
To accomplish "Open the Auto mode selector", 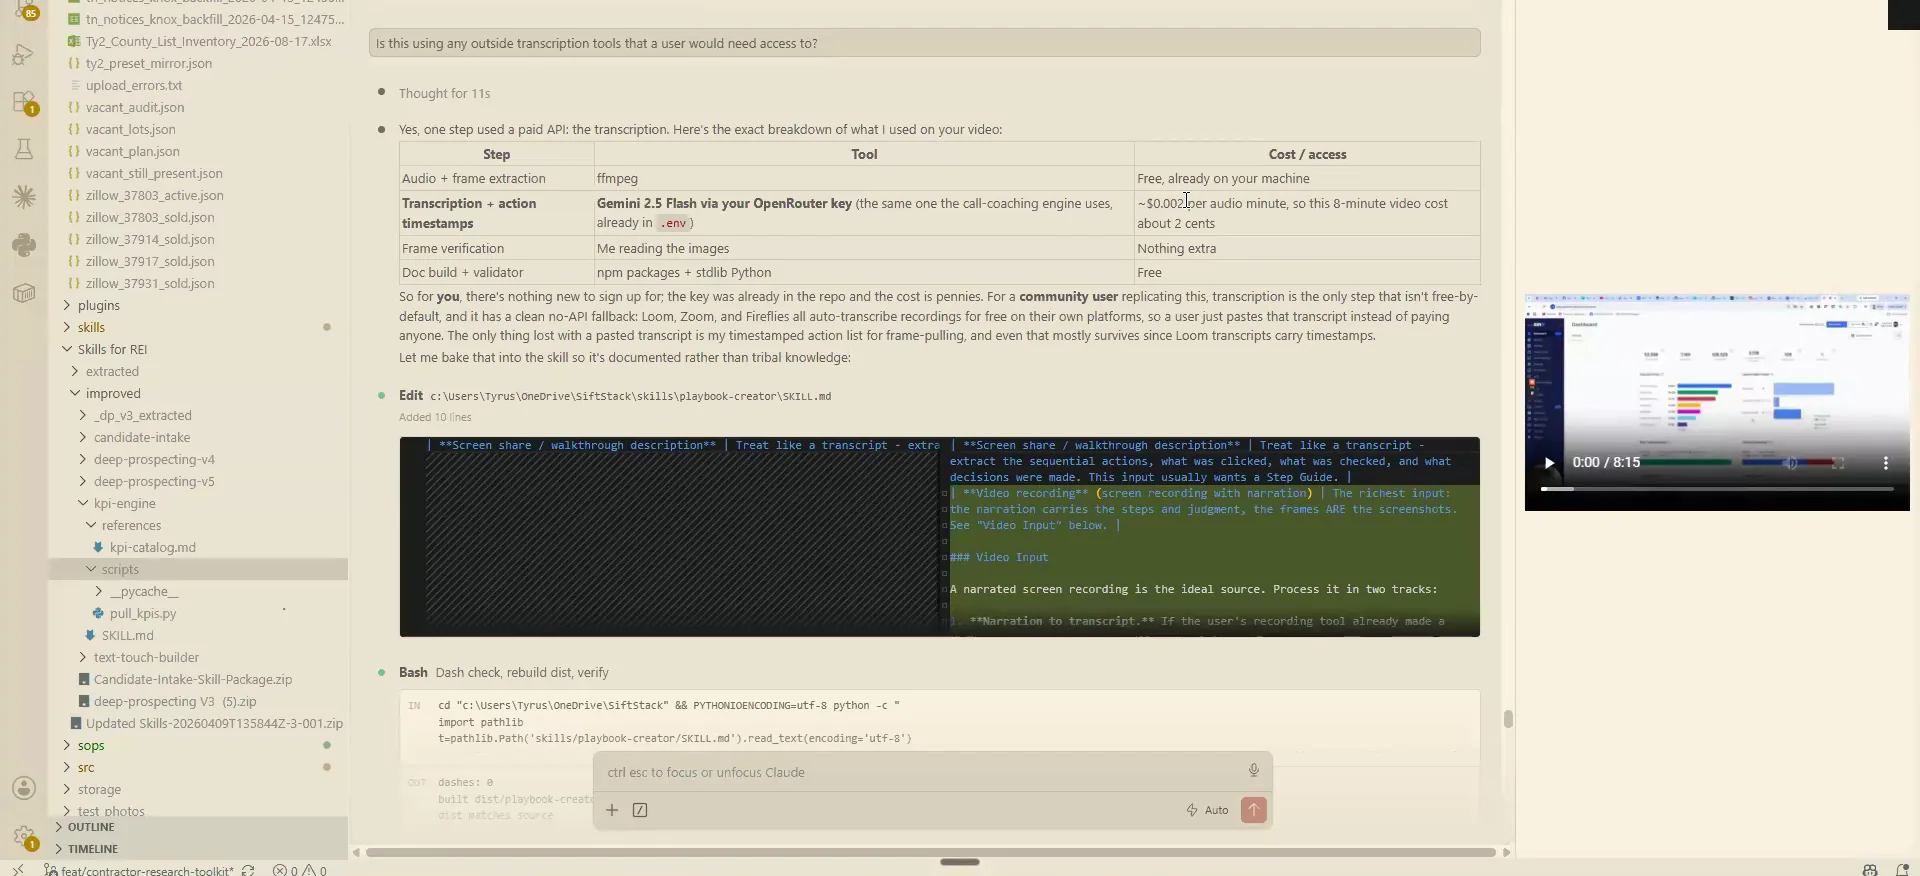I will coord(1208,810).
